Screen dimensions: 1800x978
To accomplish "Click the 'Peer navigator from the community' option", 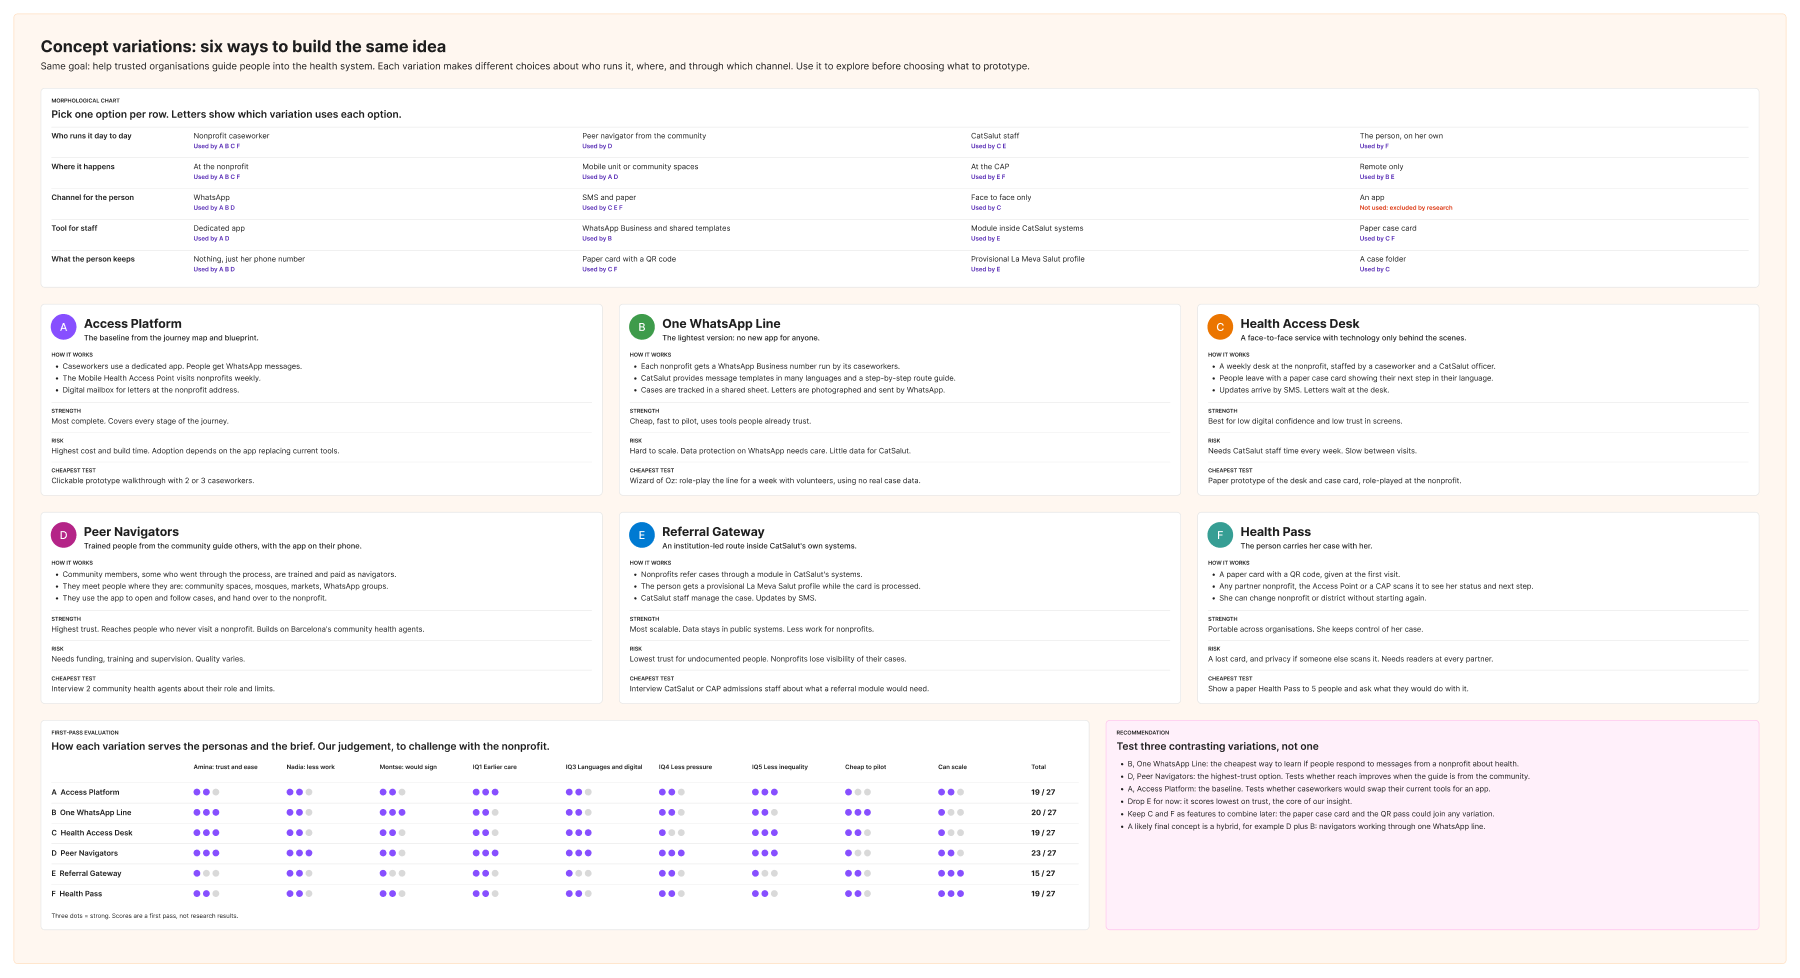I will point(644,136).
